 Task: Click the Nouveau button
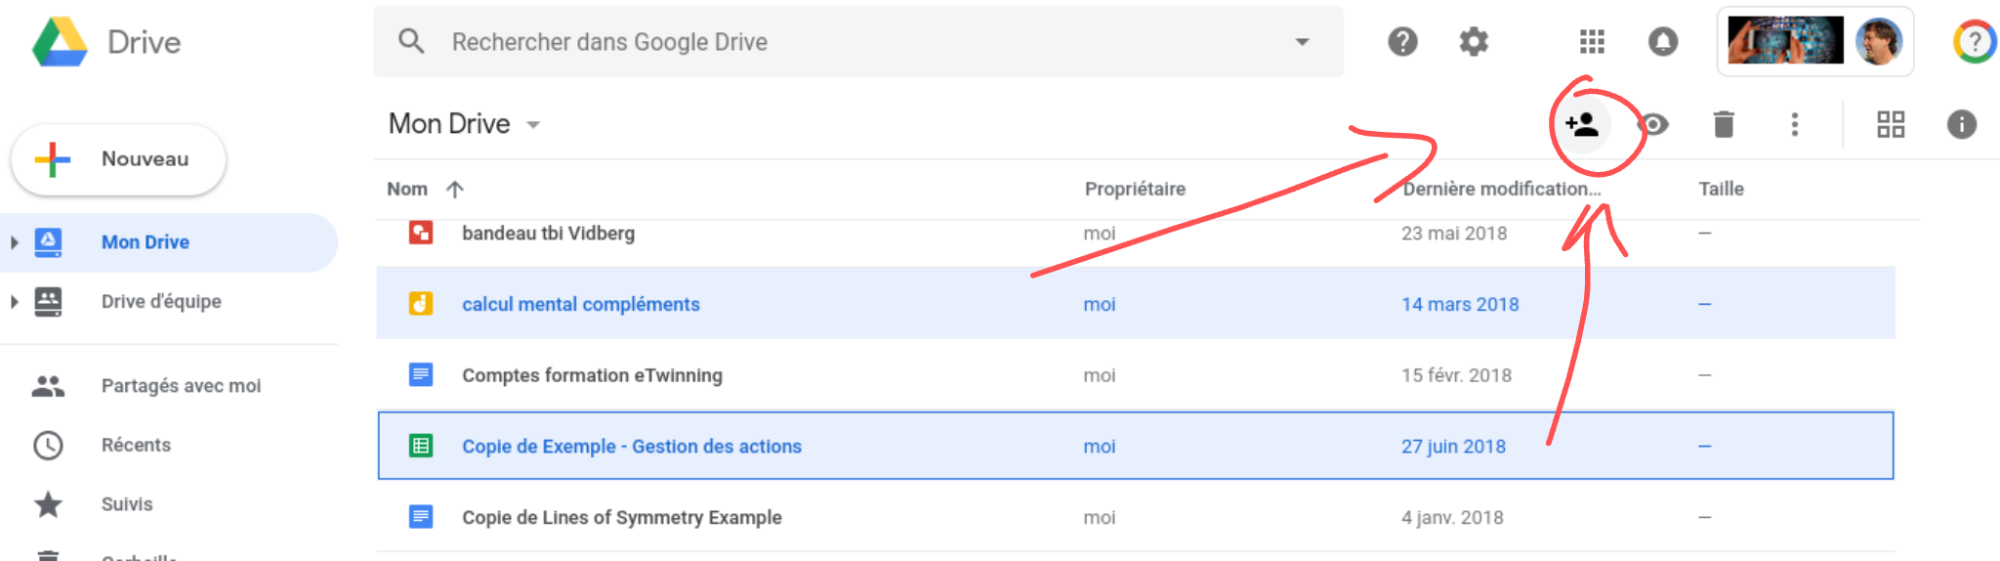tap(119, 159)
